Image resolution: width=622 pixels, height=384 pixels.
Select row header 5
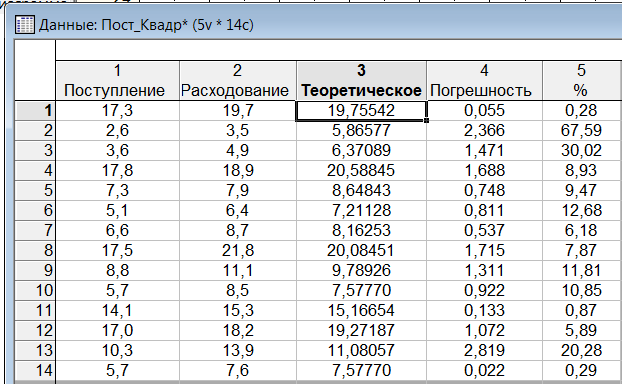(35, 190)
